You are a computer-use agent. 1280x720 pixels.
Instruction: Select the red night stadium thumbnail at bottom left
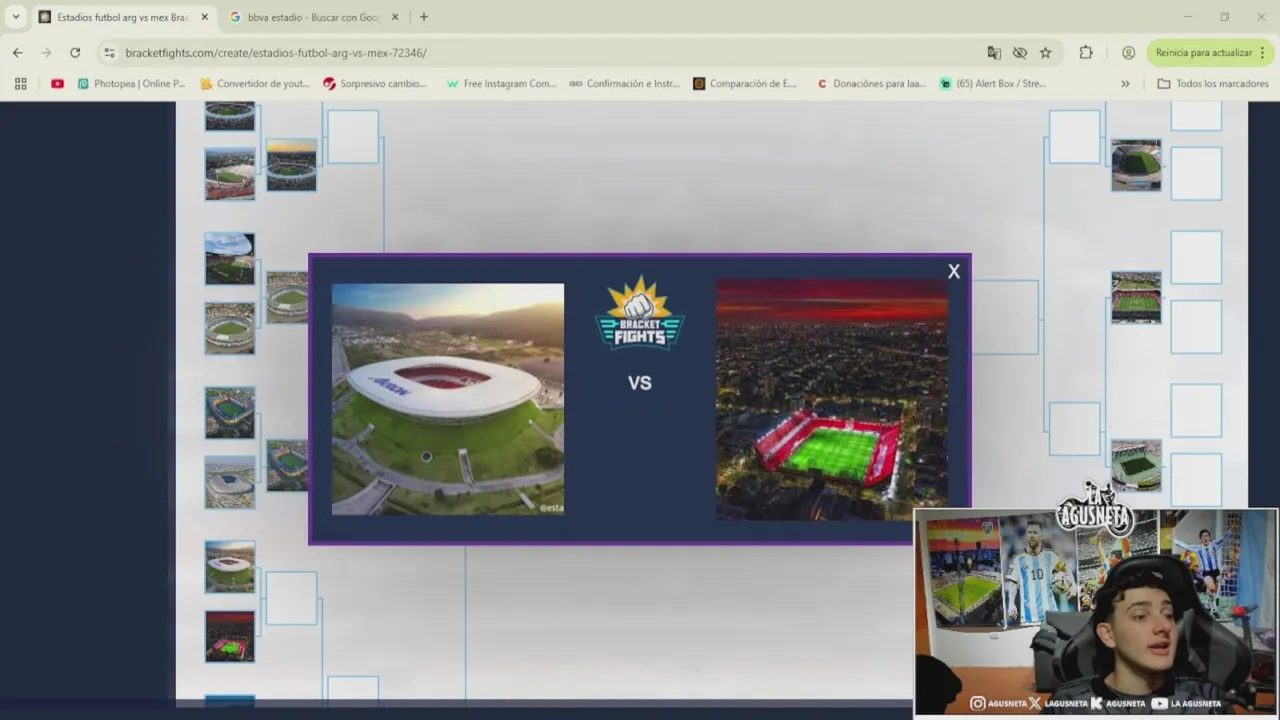click(230, 636)
